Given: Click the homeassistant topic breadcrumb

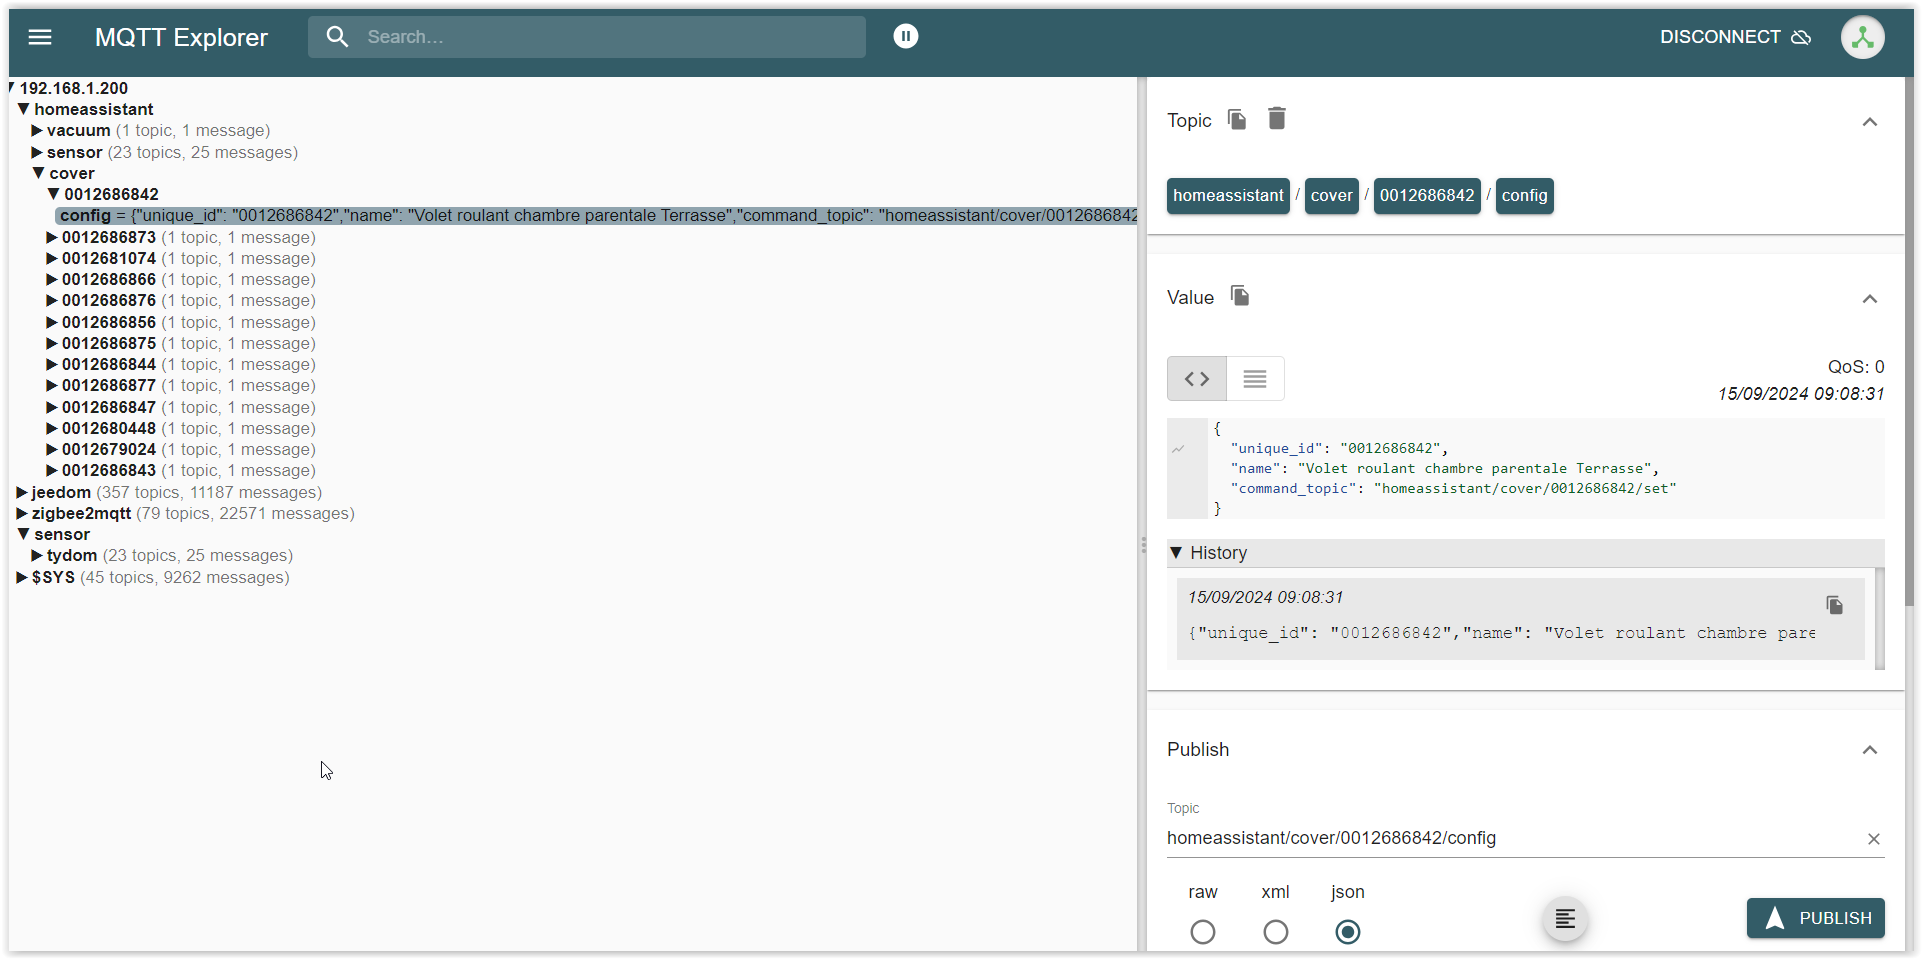Looking at the screenshot, I should point(1228,196).
